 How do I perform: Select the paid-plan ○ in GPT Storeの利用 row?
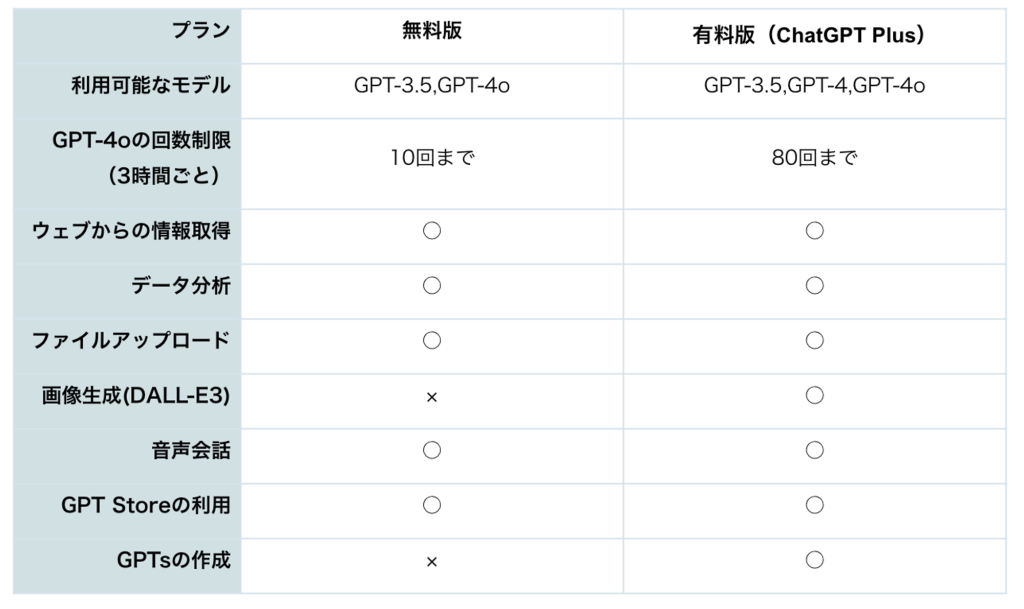tap(814, 505)
